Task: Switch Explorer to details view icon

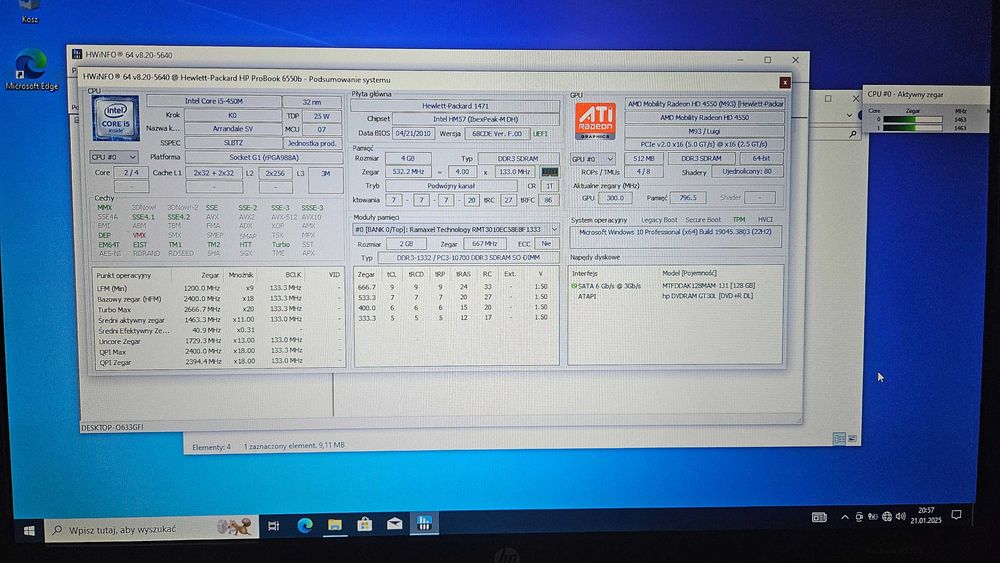Action: (x=839, y=438)
